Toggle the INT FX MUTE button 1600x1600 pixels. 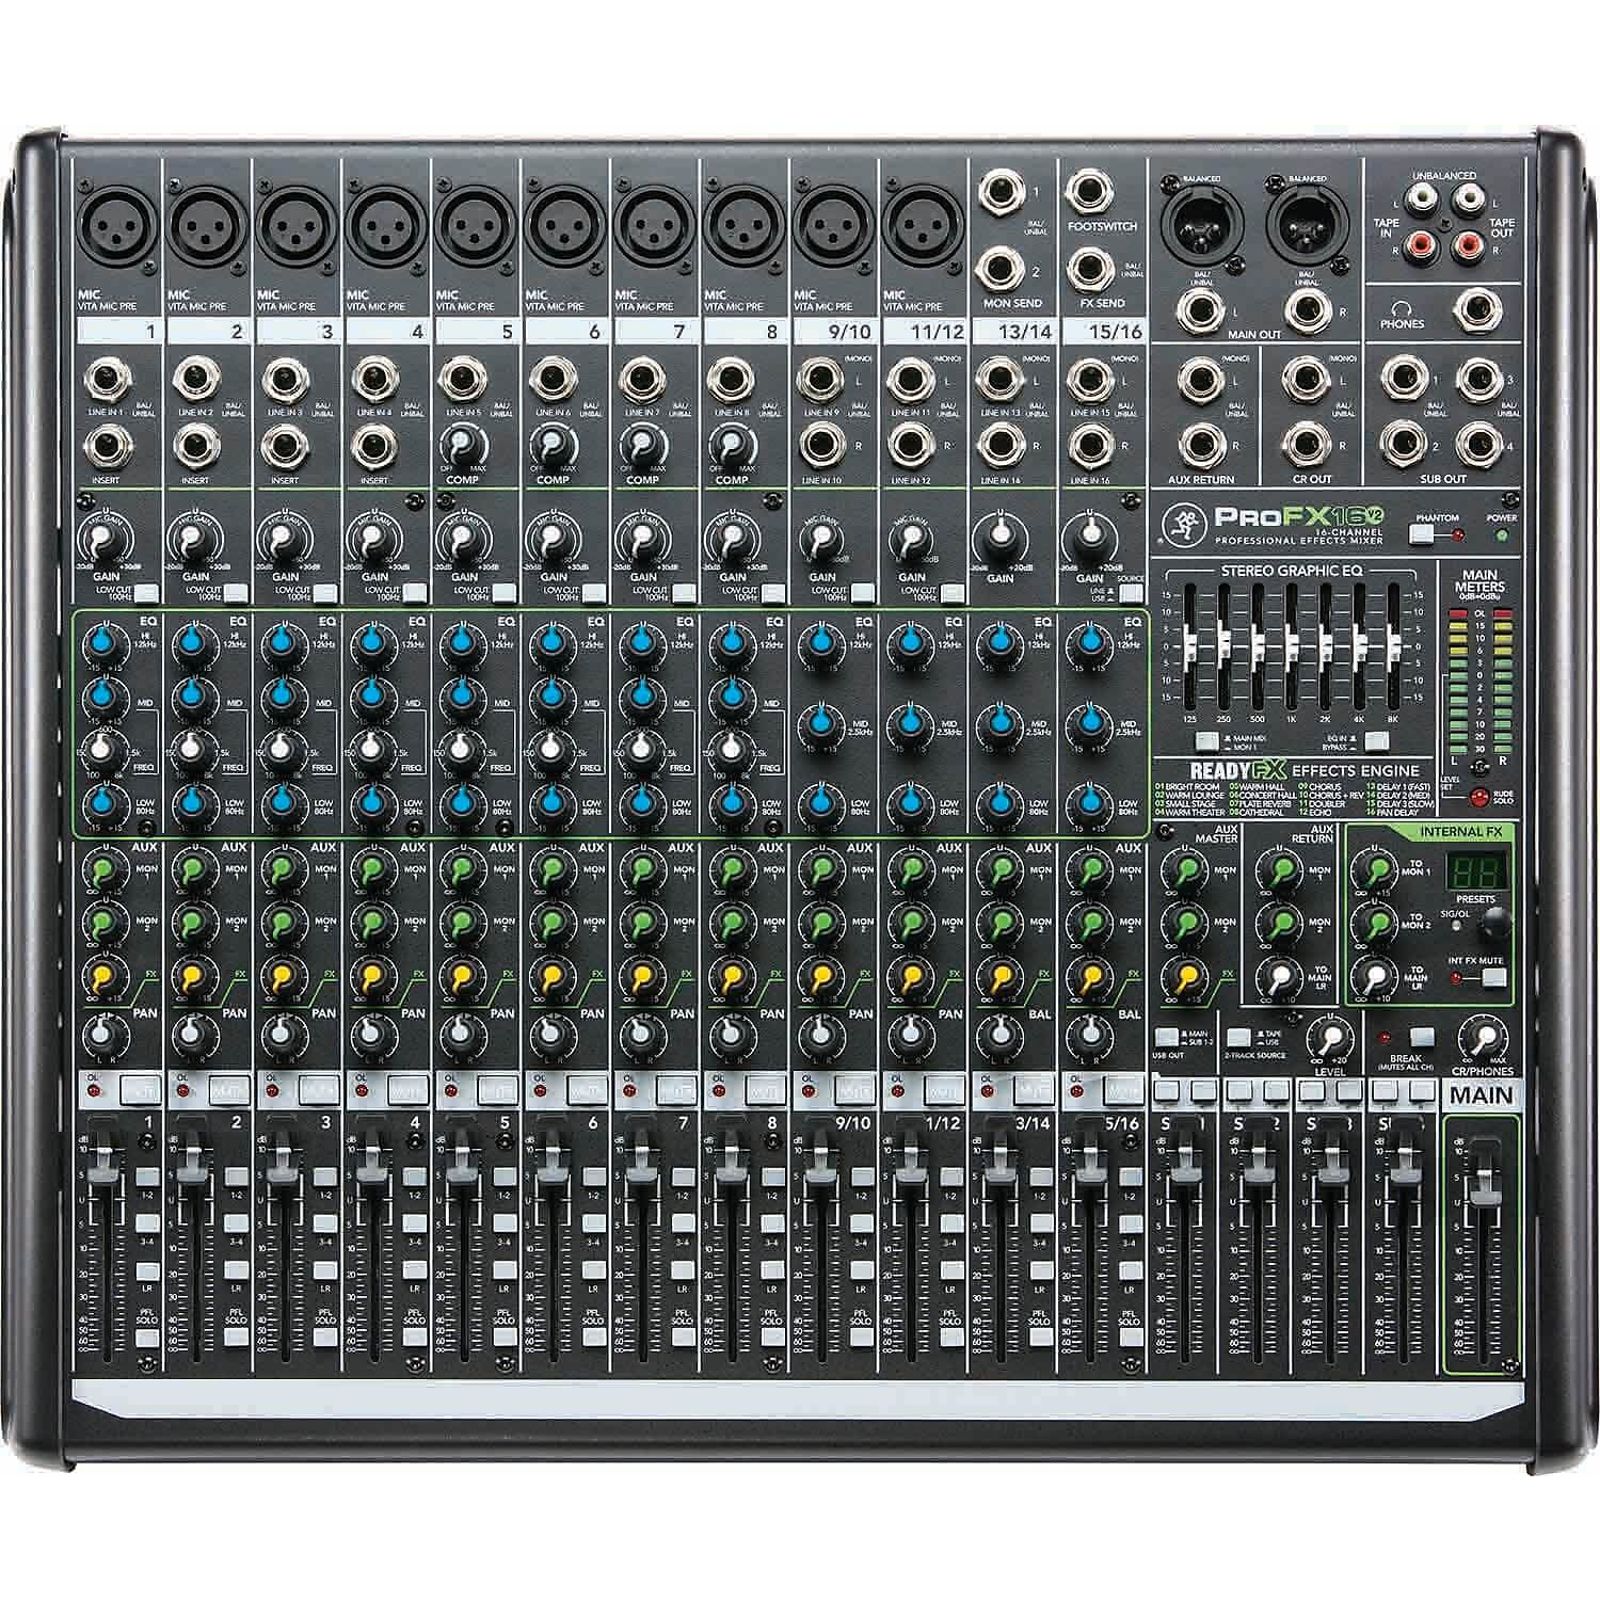coord(1493,976)
